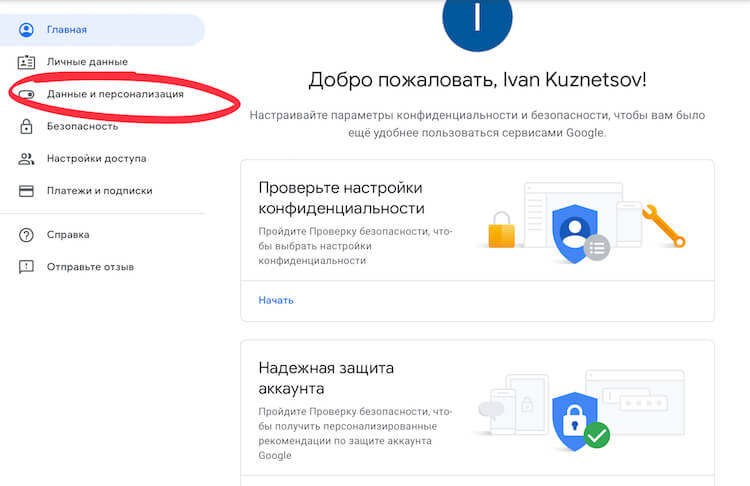Click the Отправьте отзыв text link
The height and width of the screenshot is (486, 750).
90,267
